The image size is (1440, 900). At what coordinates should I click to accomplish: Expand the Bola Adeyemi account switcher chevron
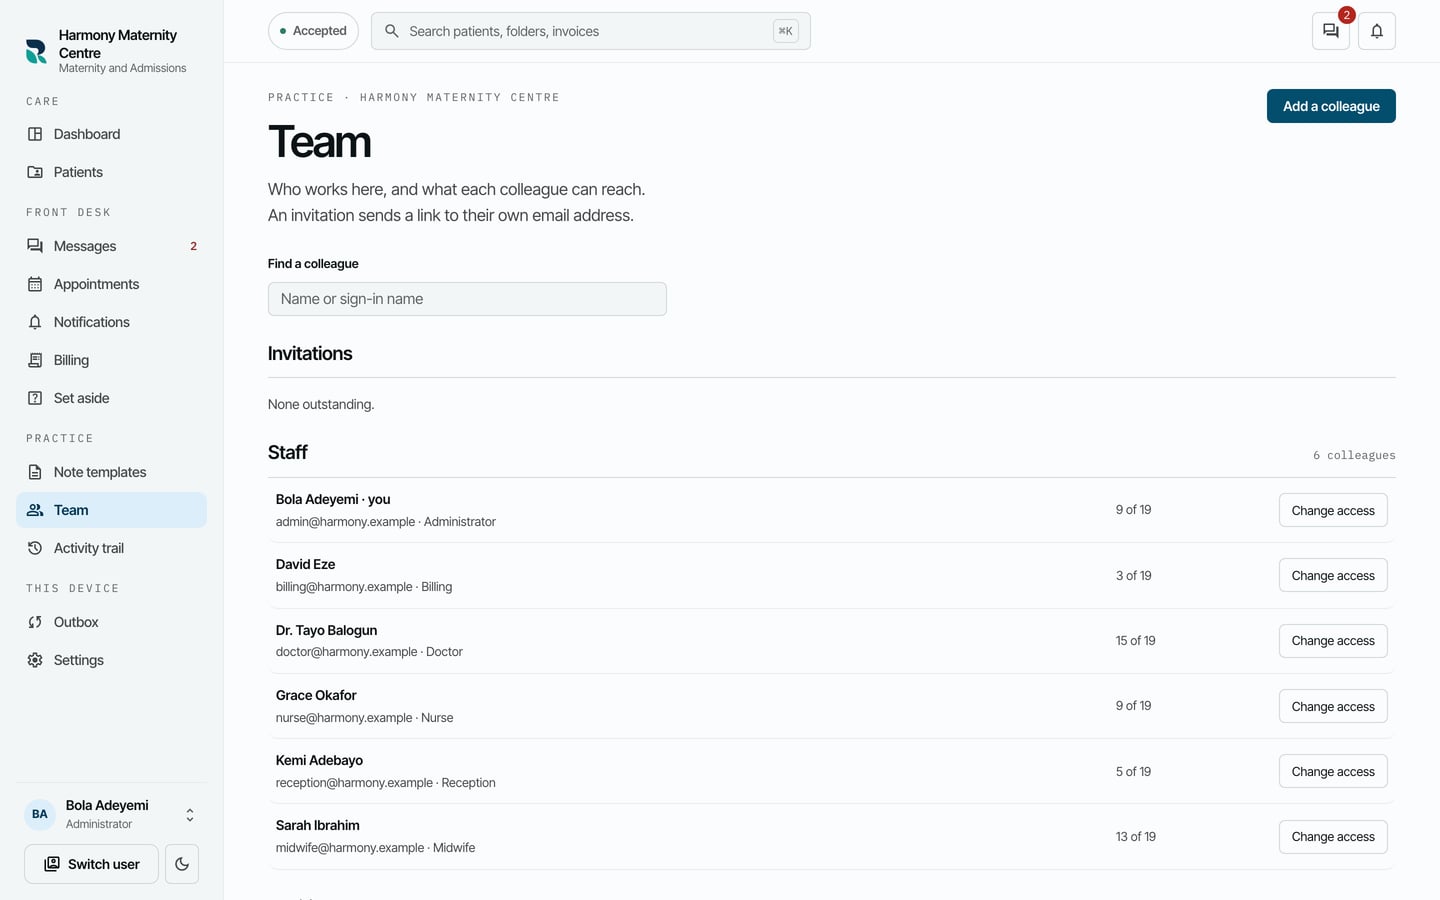(190, 815)
